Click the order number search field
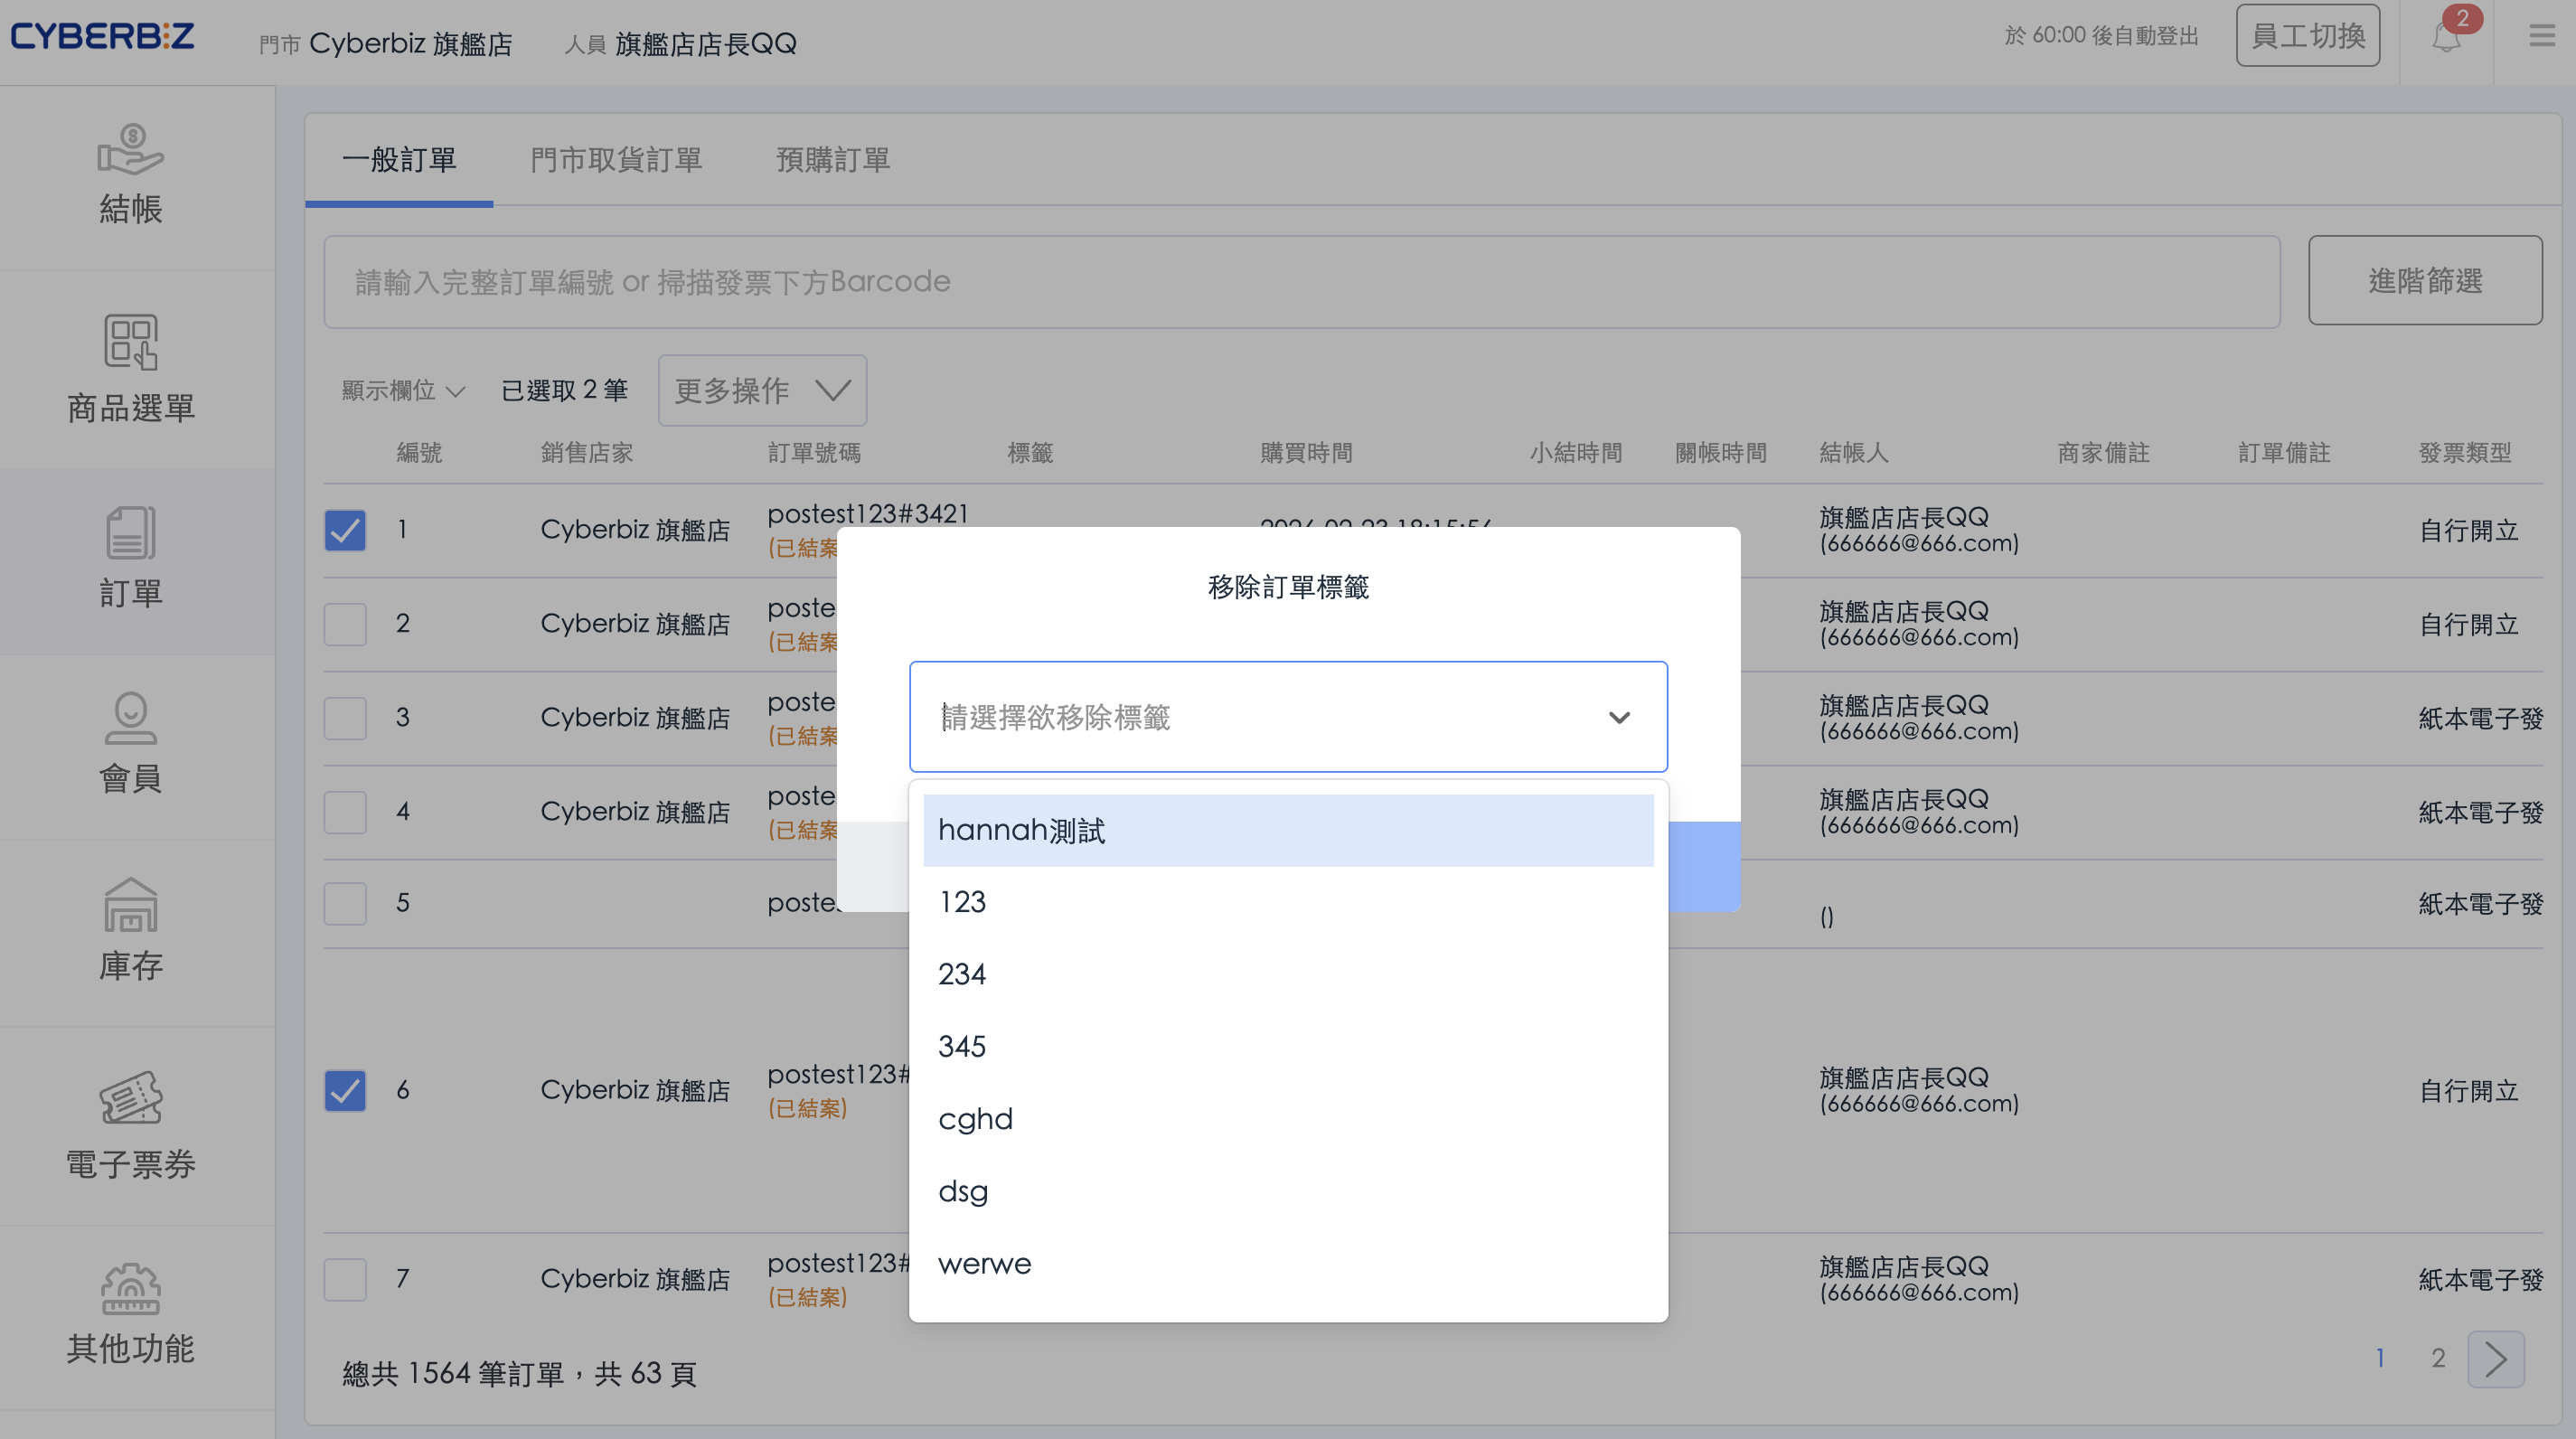The width and height of the screenshot is (2576, 1439). (x=1300, y=282)
